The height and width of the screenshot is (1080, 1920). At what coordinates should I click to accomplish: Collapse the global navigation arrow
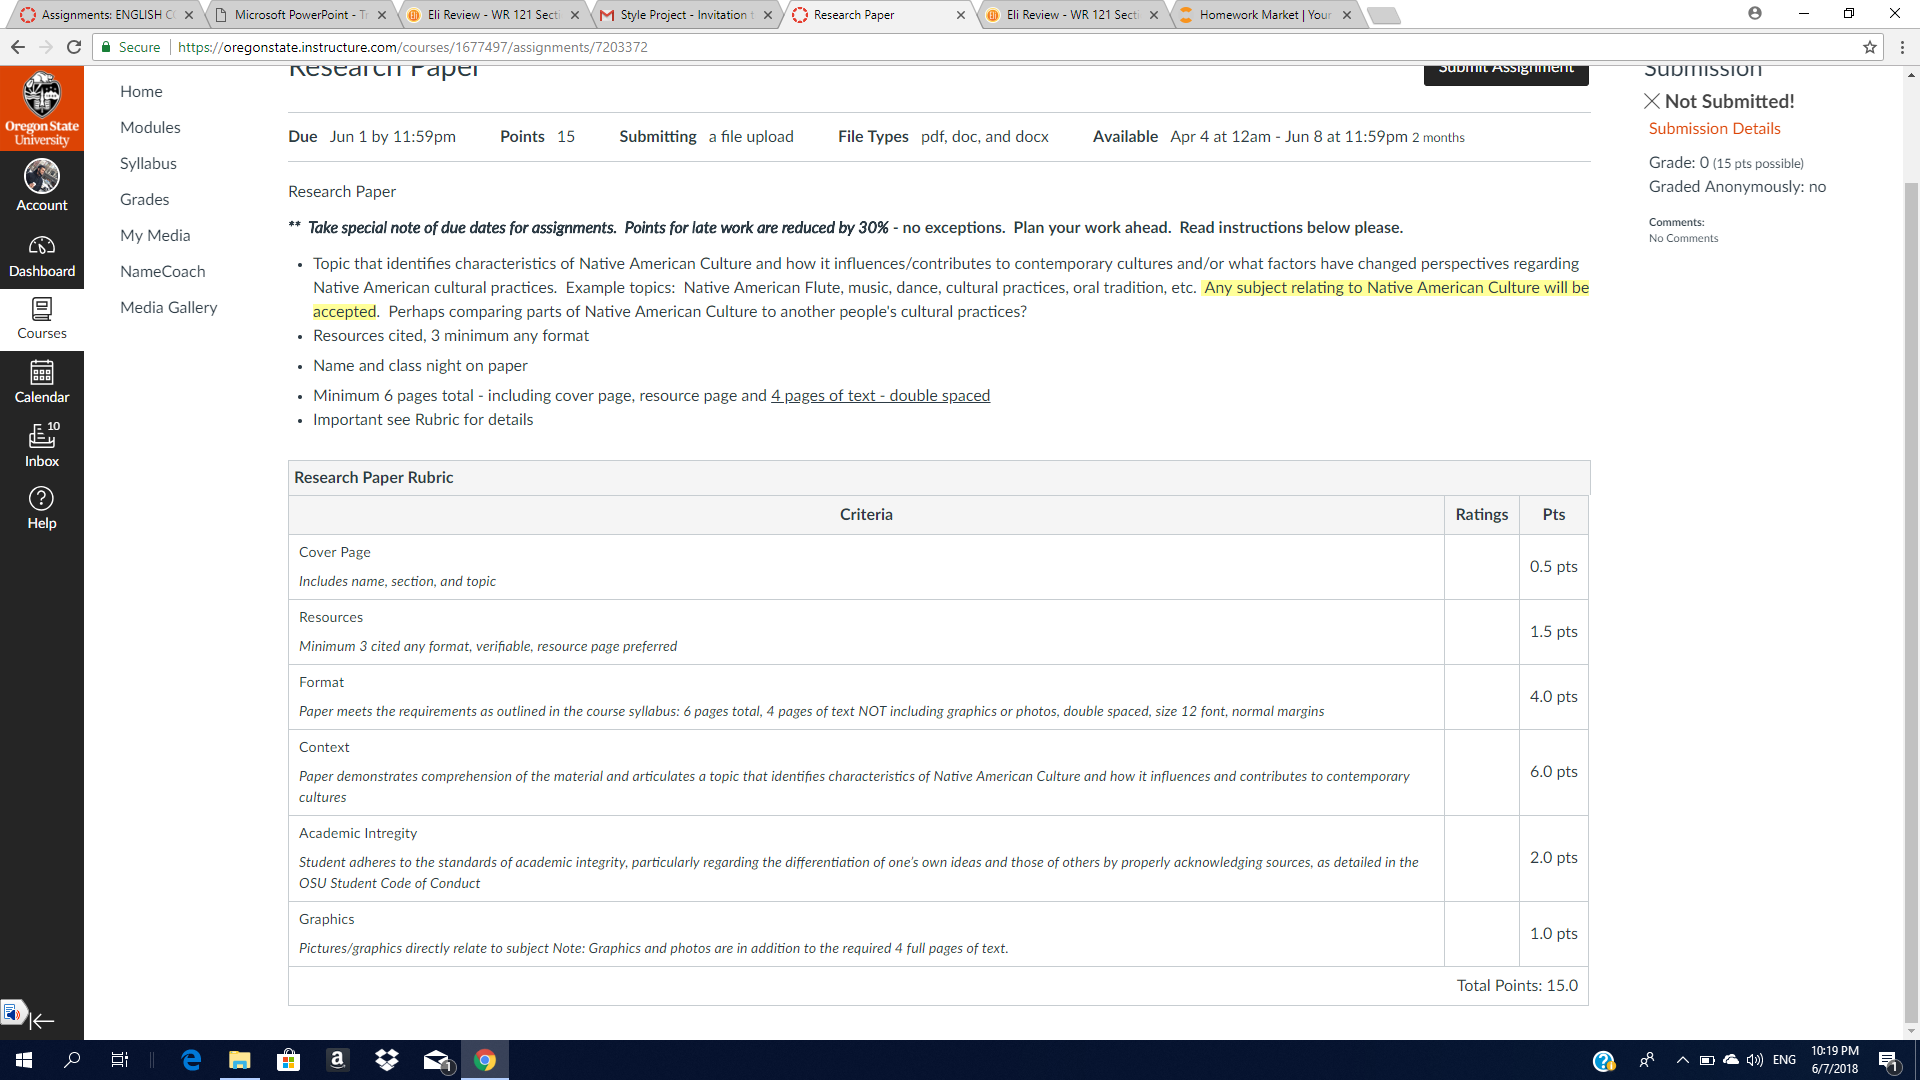42,1021
